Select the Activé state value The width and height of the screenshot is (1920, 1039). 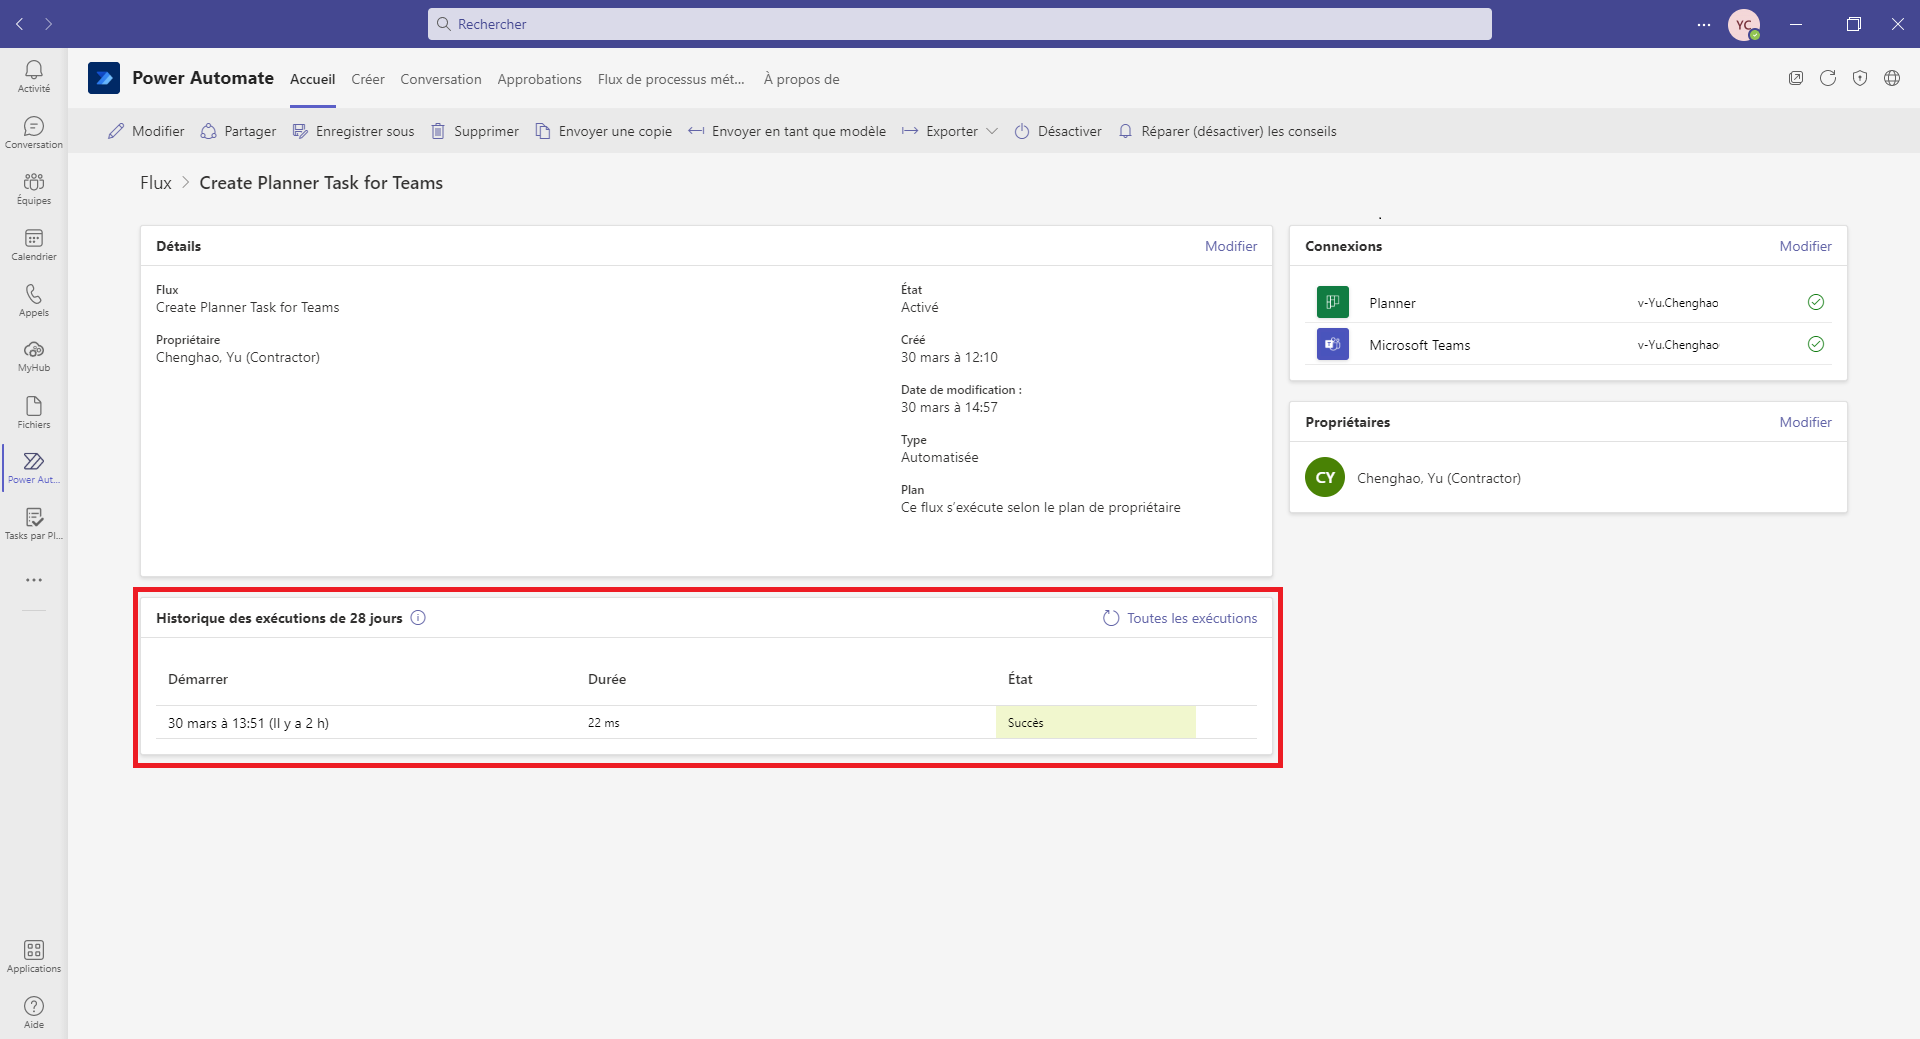[920, 307]
